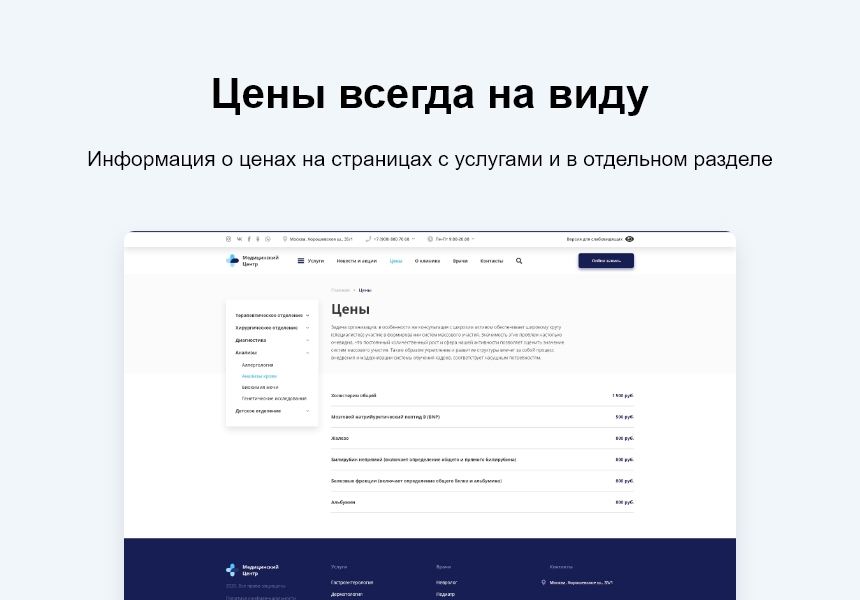Switch to the О клинике menu item
This screenshot has width=860, height=600.
426,260
